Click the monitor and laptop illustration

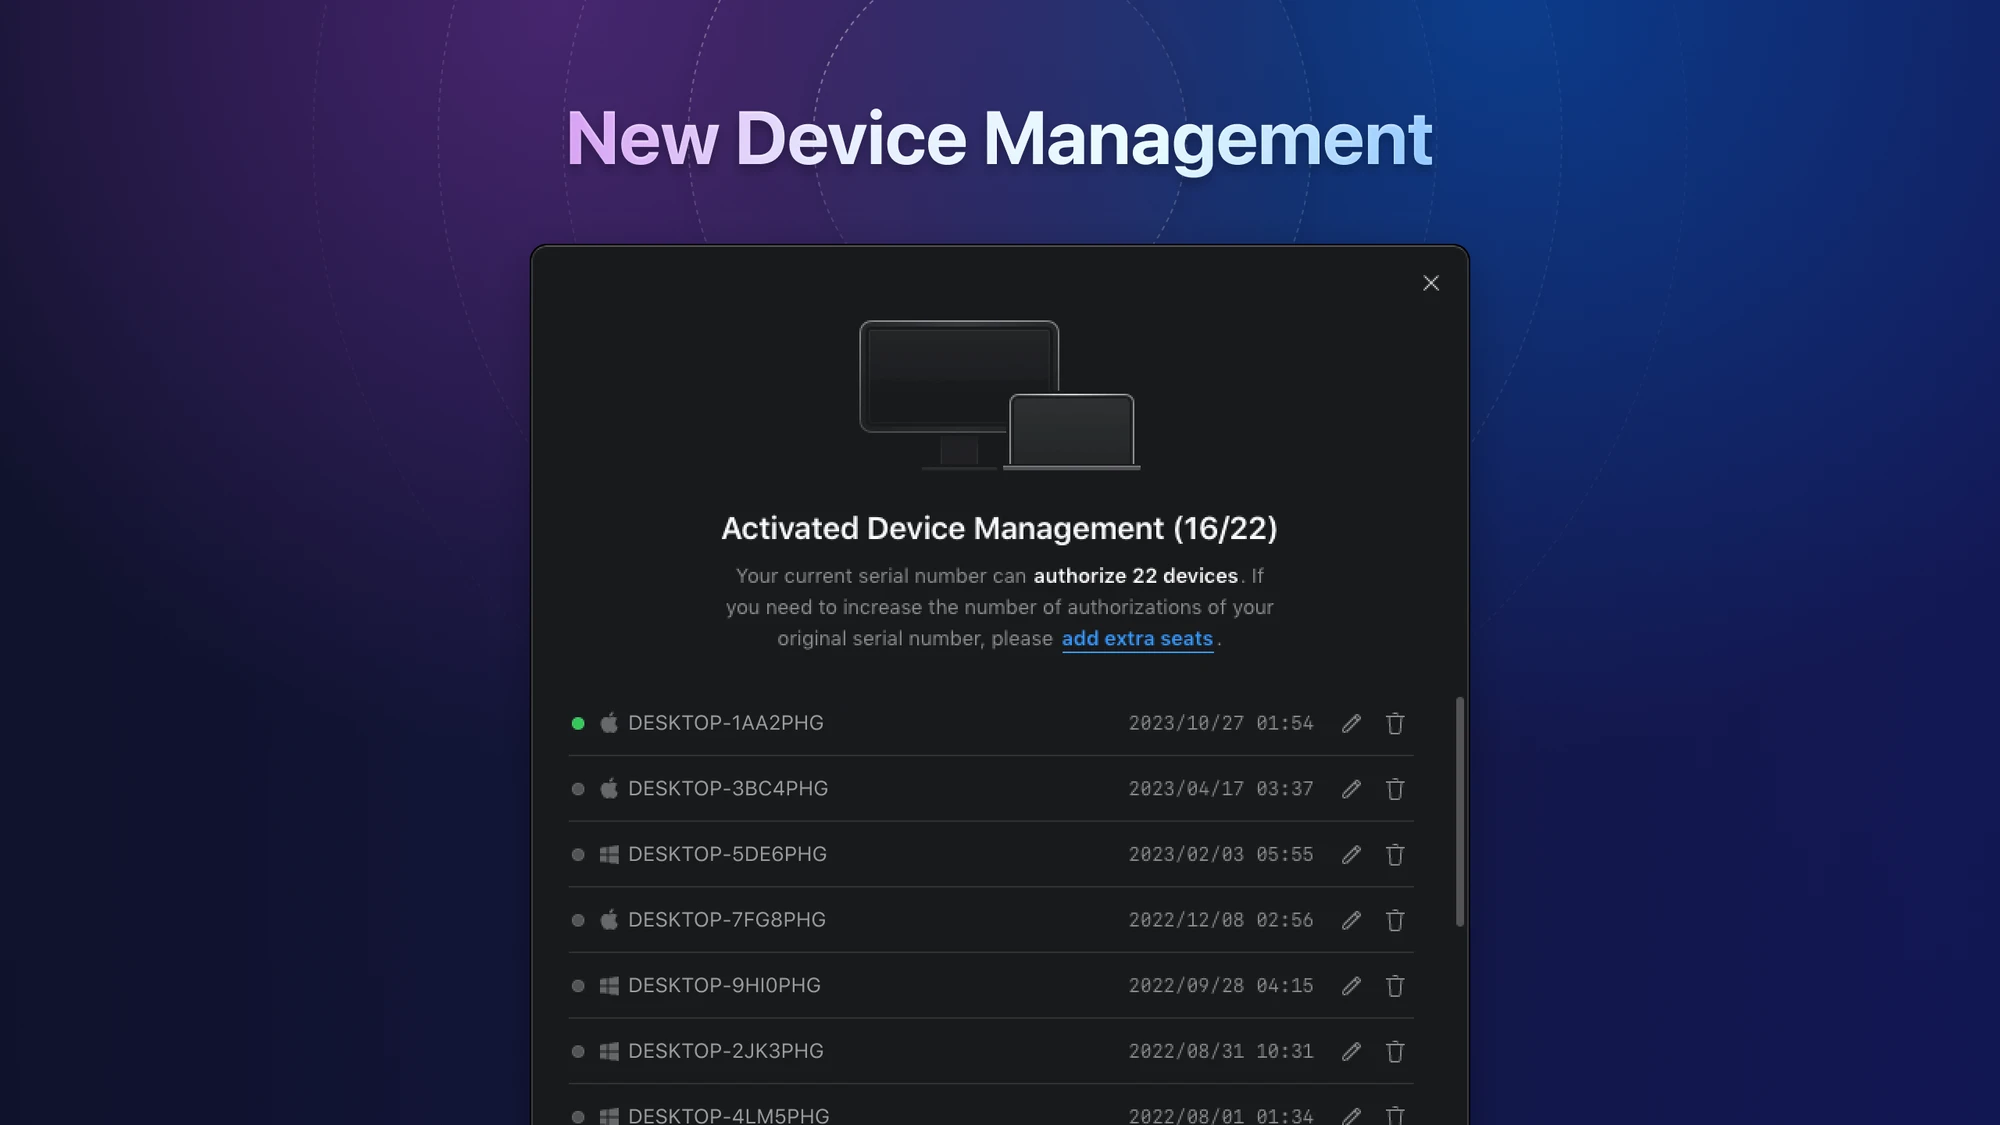[1000, 395]
